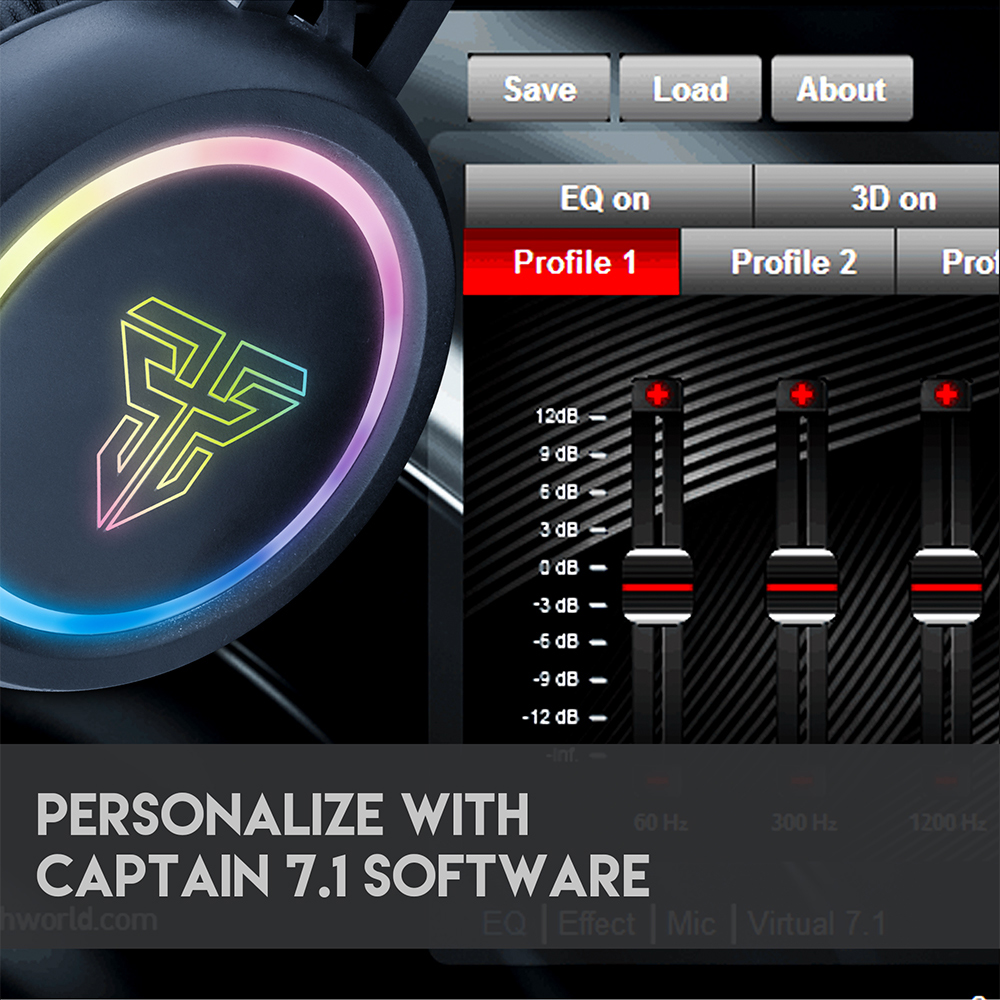Open the Mic section in the bottom bar
Screen dimensions: 1000x1000
click(x=691, y=923)
